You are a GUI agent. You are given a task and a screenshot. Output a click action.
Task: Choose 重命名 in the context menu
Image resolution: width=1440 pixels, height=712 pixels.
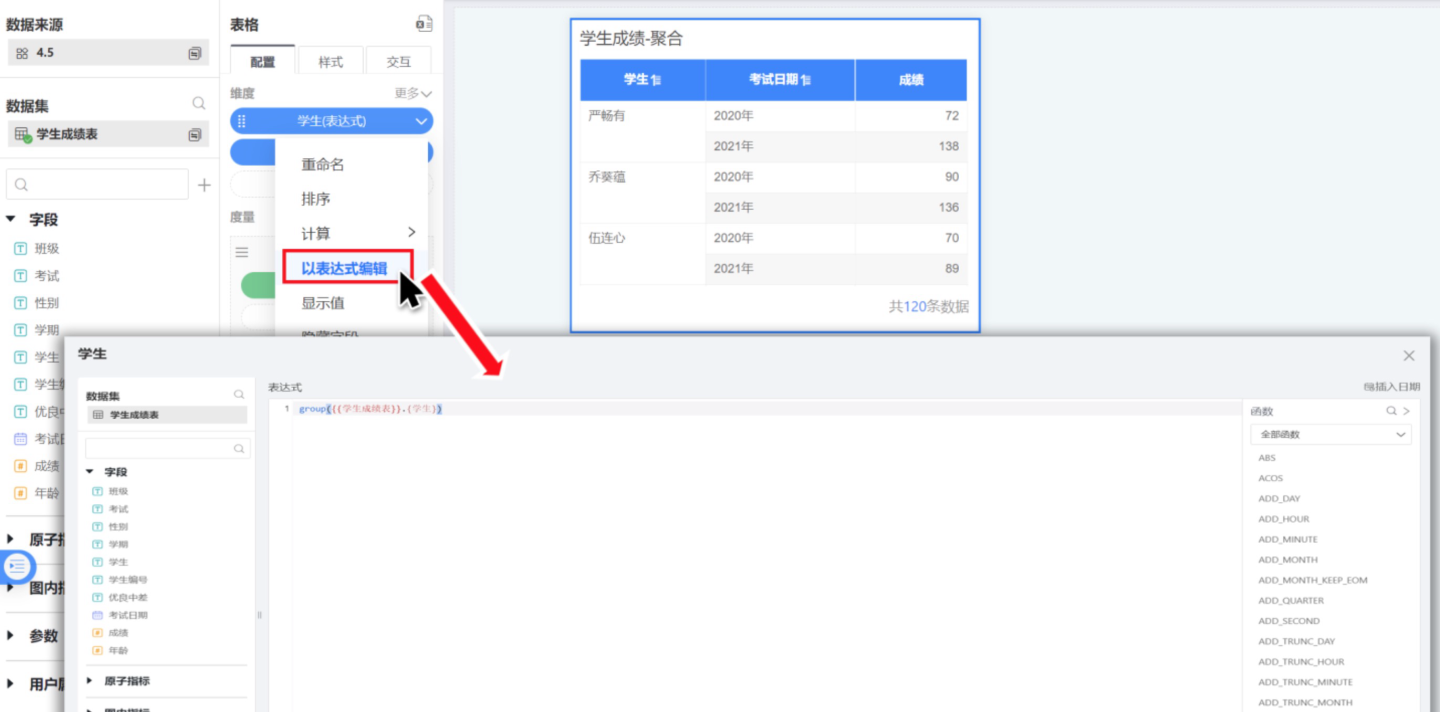[323, 165]
